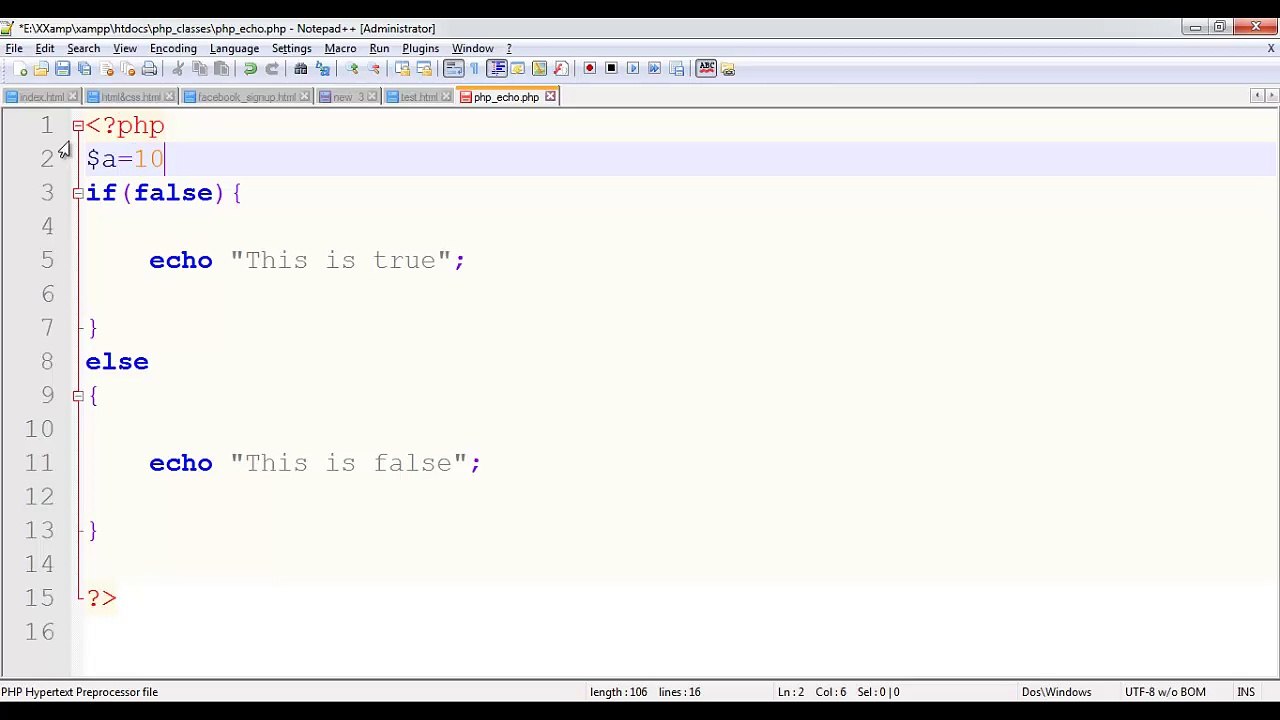
Task: Toggle the Document Map icon
Action: pos(540,69)
